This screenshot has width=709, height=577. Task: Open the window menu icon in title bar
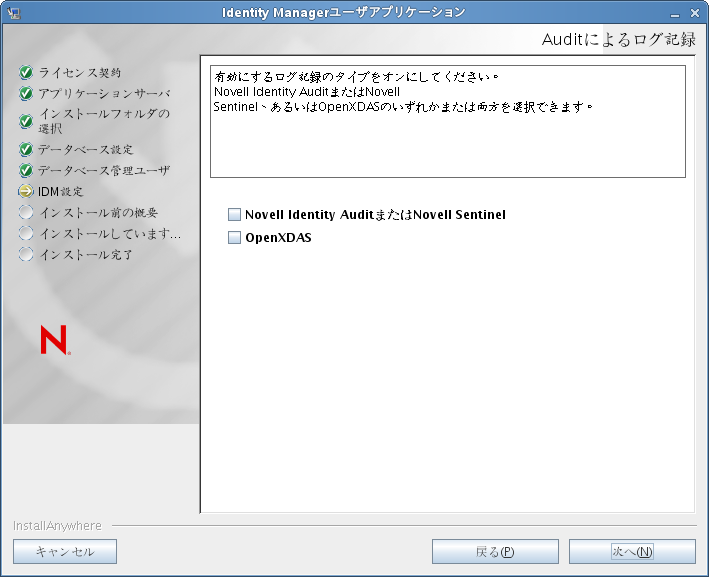14,13
